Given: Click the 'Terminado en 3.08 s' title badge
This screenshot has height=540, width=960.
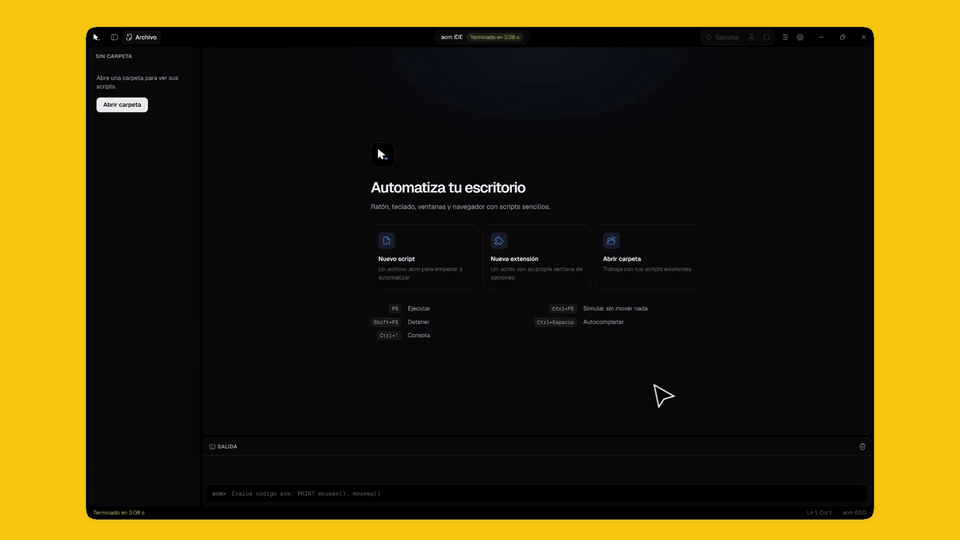Looking at the screenshot, I should coord(495,37).
